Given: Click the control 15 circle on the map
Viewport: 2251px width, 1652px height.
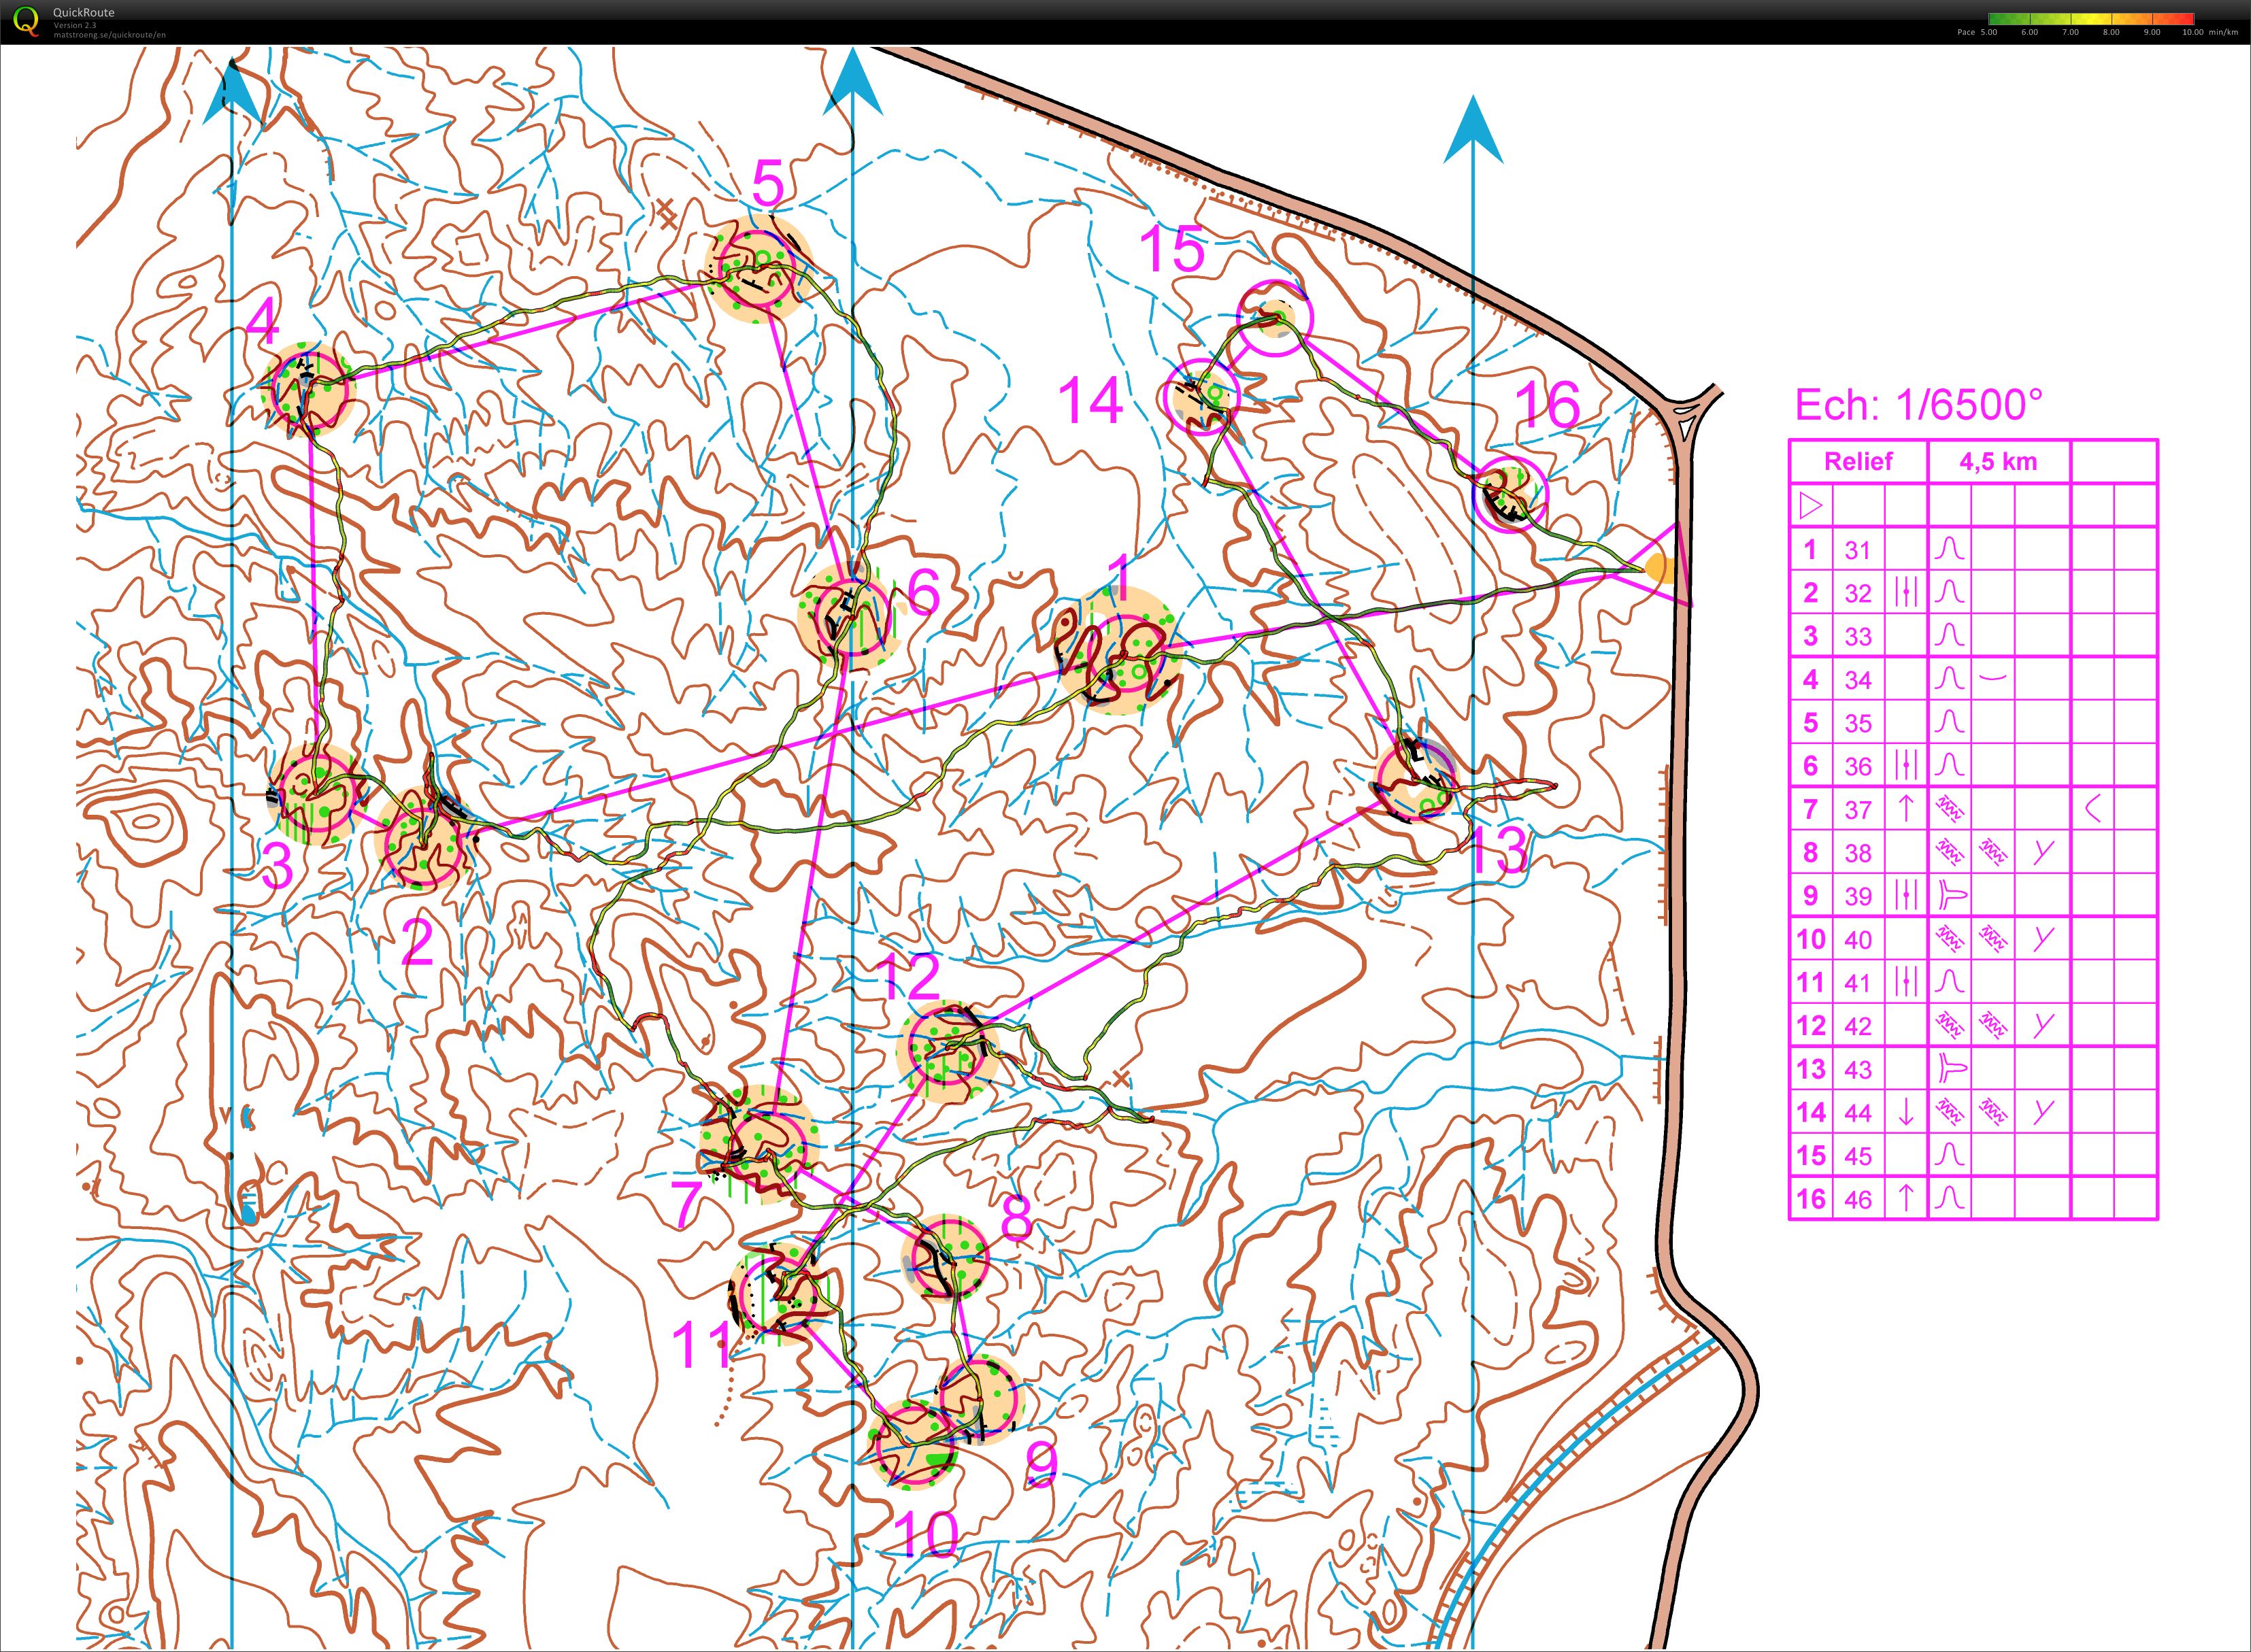Looking at the screenshot, I should coord(1274,318).
